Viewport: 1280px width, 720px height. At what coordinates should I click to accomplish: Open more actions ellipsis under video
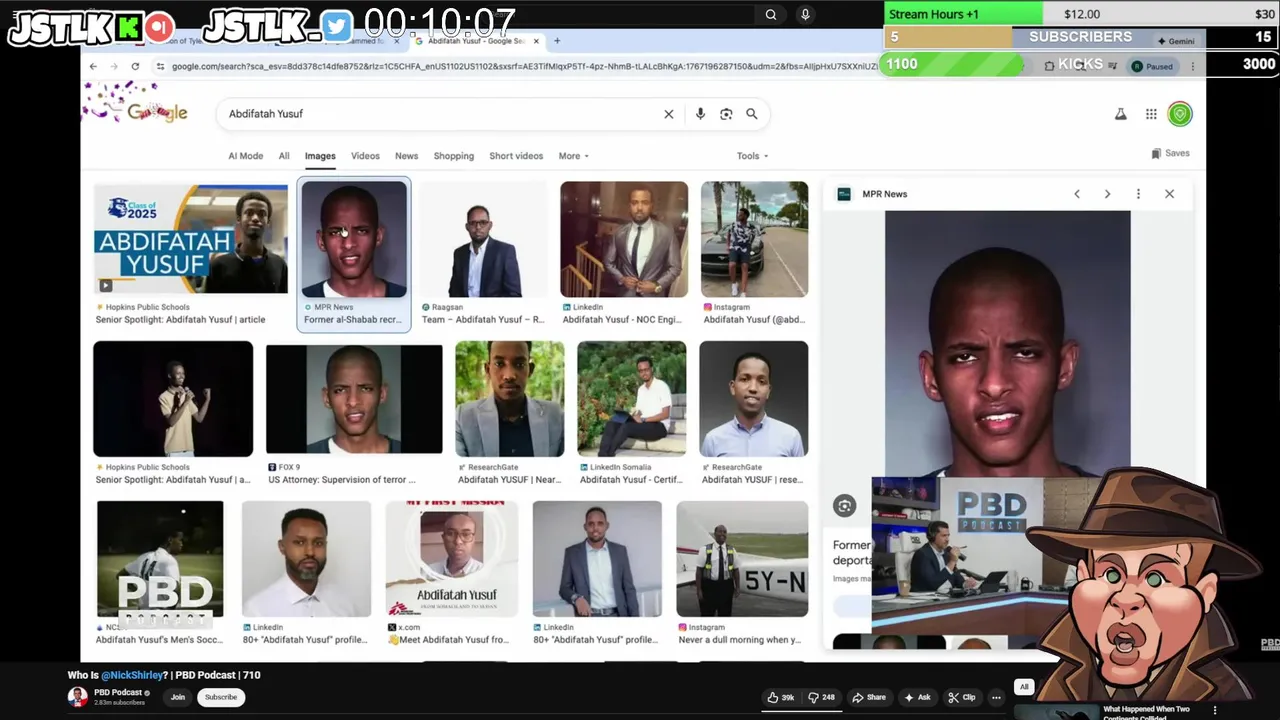[x=996, y=697]
